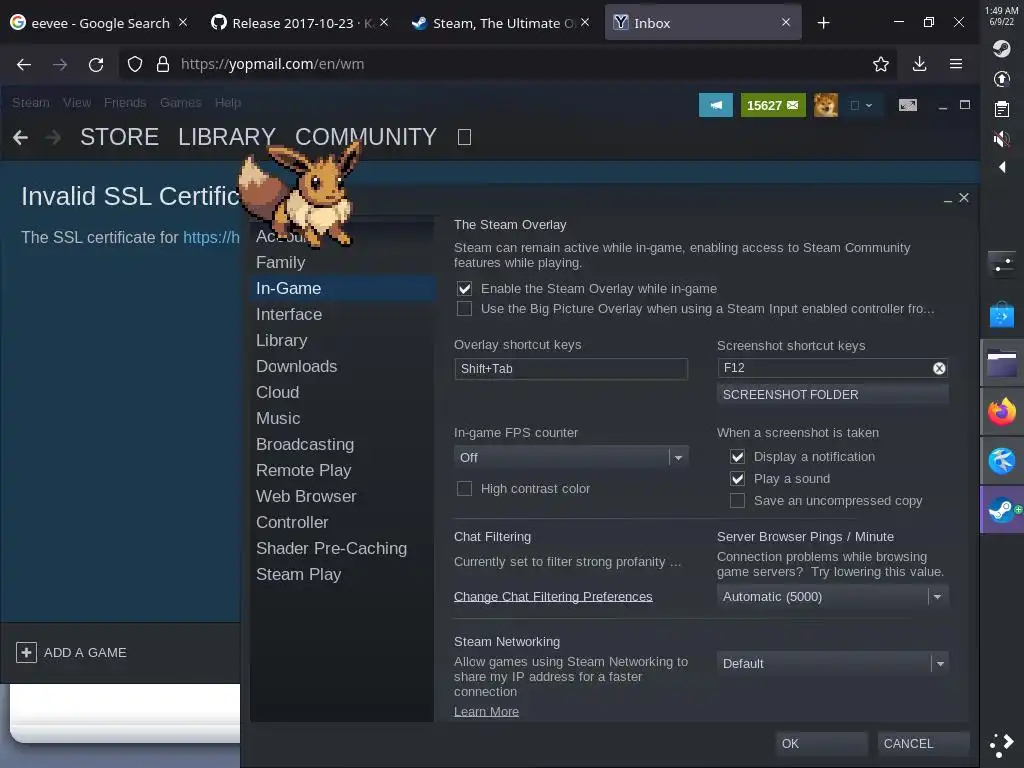Open the Firefox hamburger menu
Image resolution: width=1024 pixels, height=768 pixels.
pos(956,64)
